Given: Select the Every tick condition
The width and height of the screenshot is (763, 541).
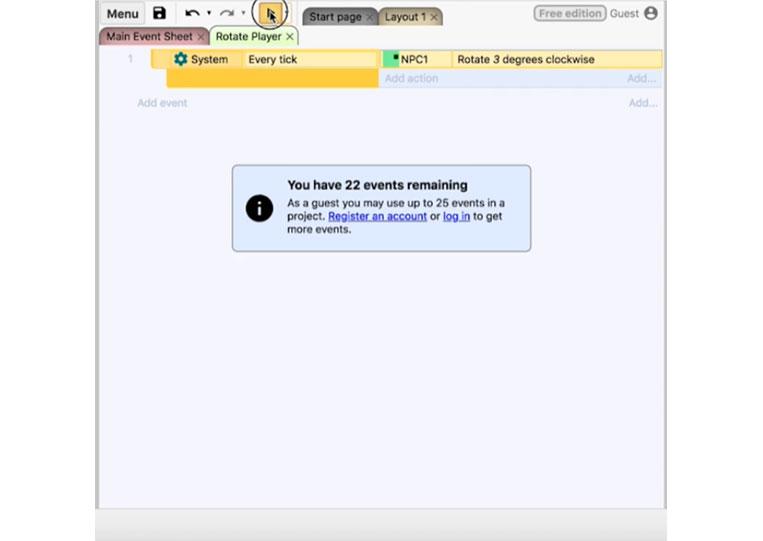Looking at the screenshot, I should coord(310,59).
